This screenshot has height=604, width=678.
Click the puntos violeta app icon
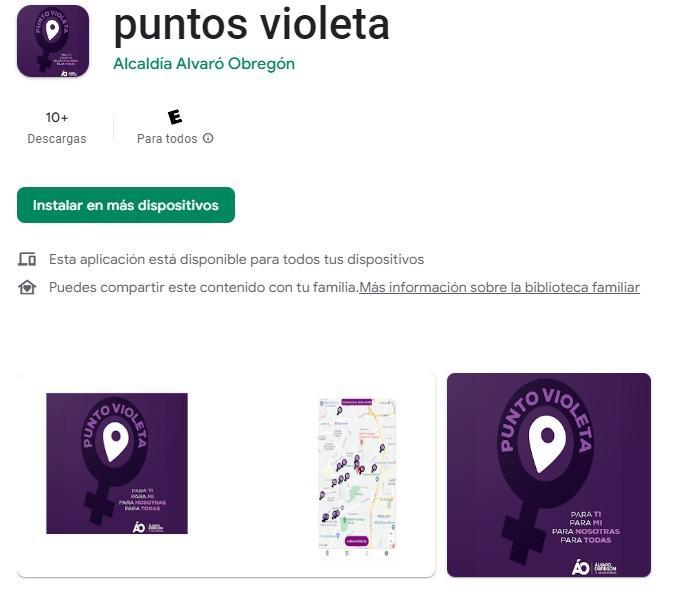[53, 41]
